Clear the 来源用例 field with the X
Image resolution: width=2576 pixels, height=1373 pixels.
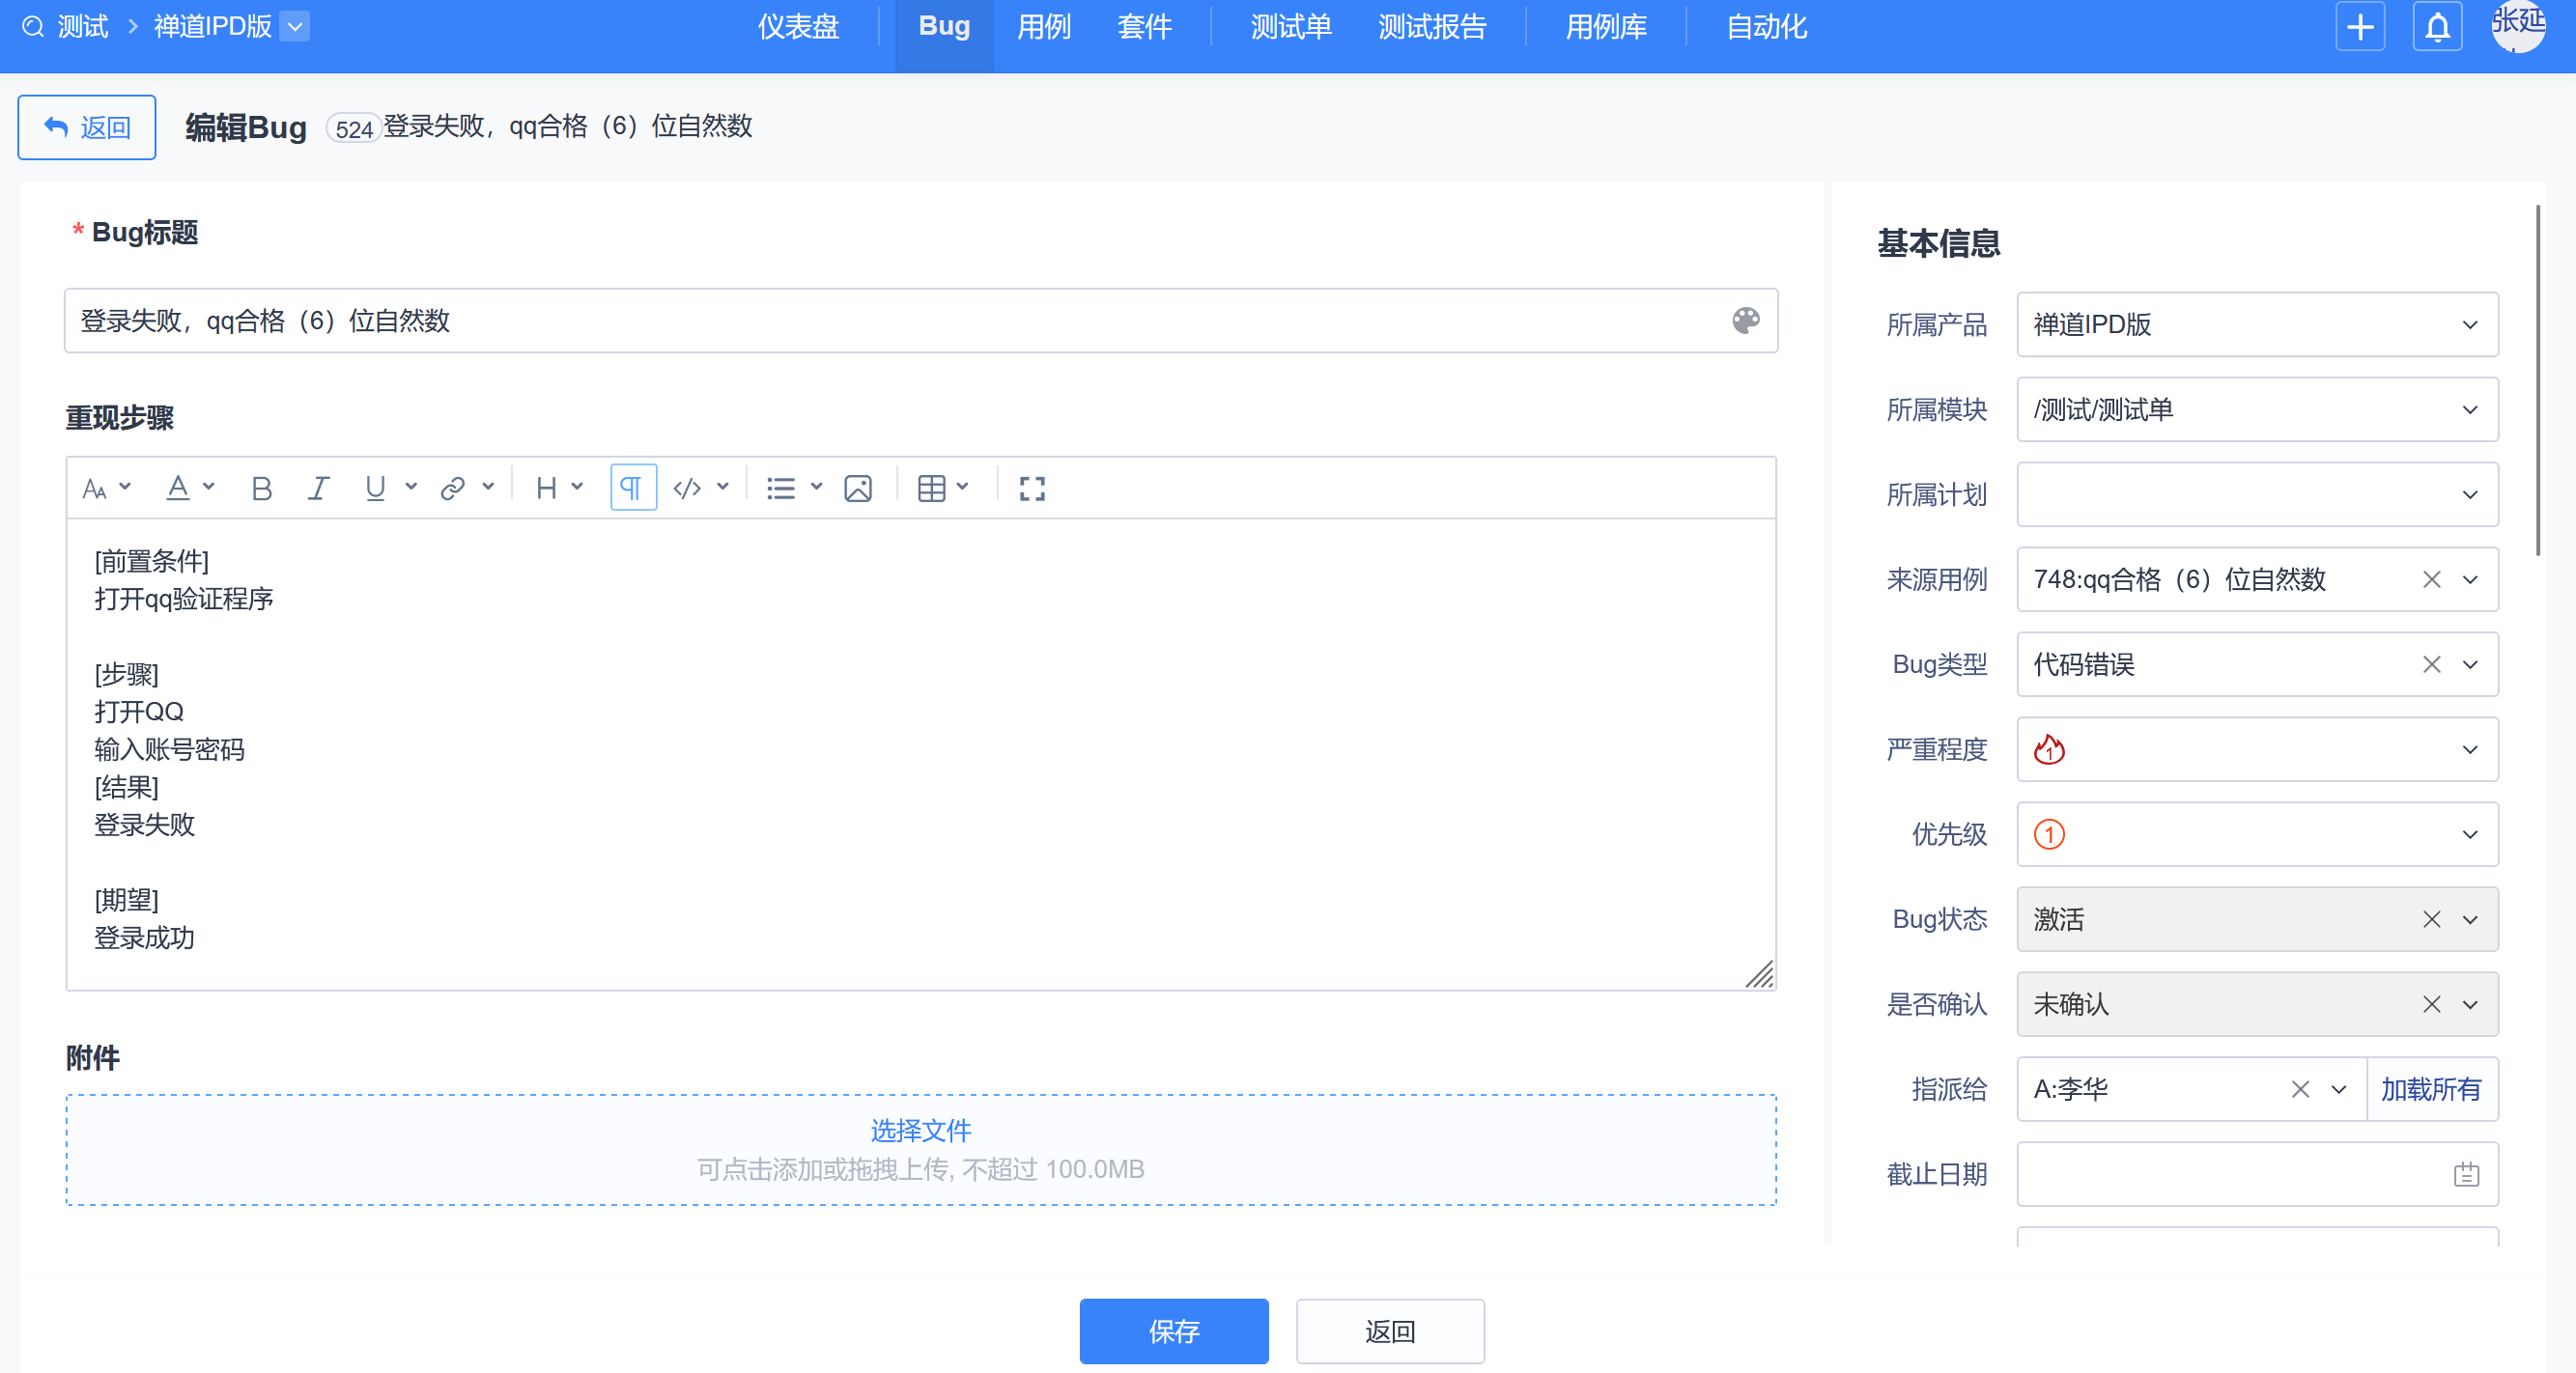click(x=2431, y=579)
